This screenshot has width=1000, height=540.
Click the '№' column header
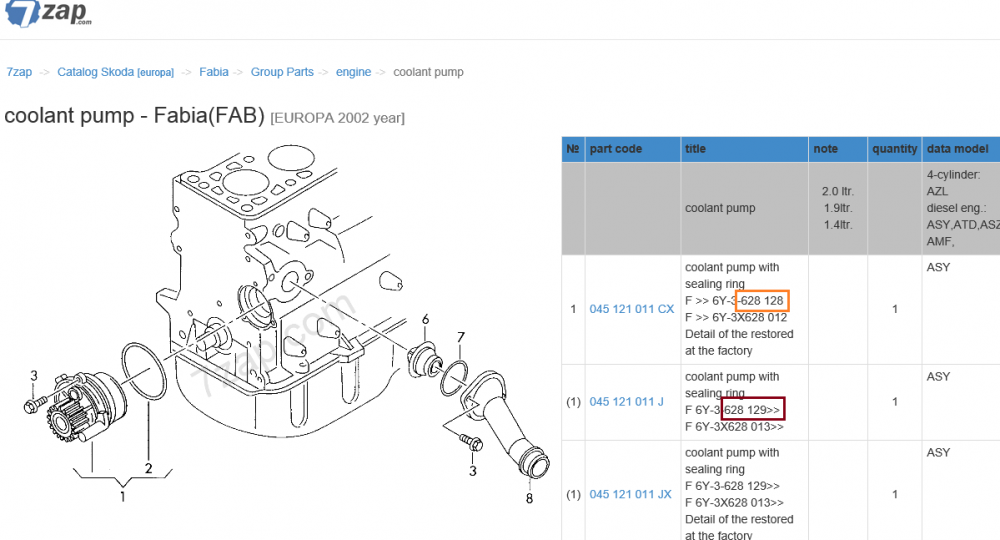[x=573, y=149]
